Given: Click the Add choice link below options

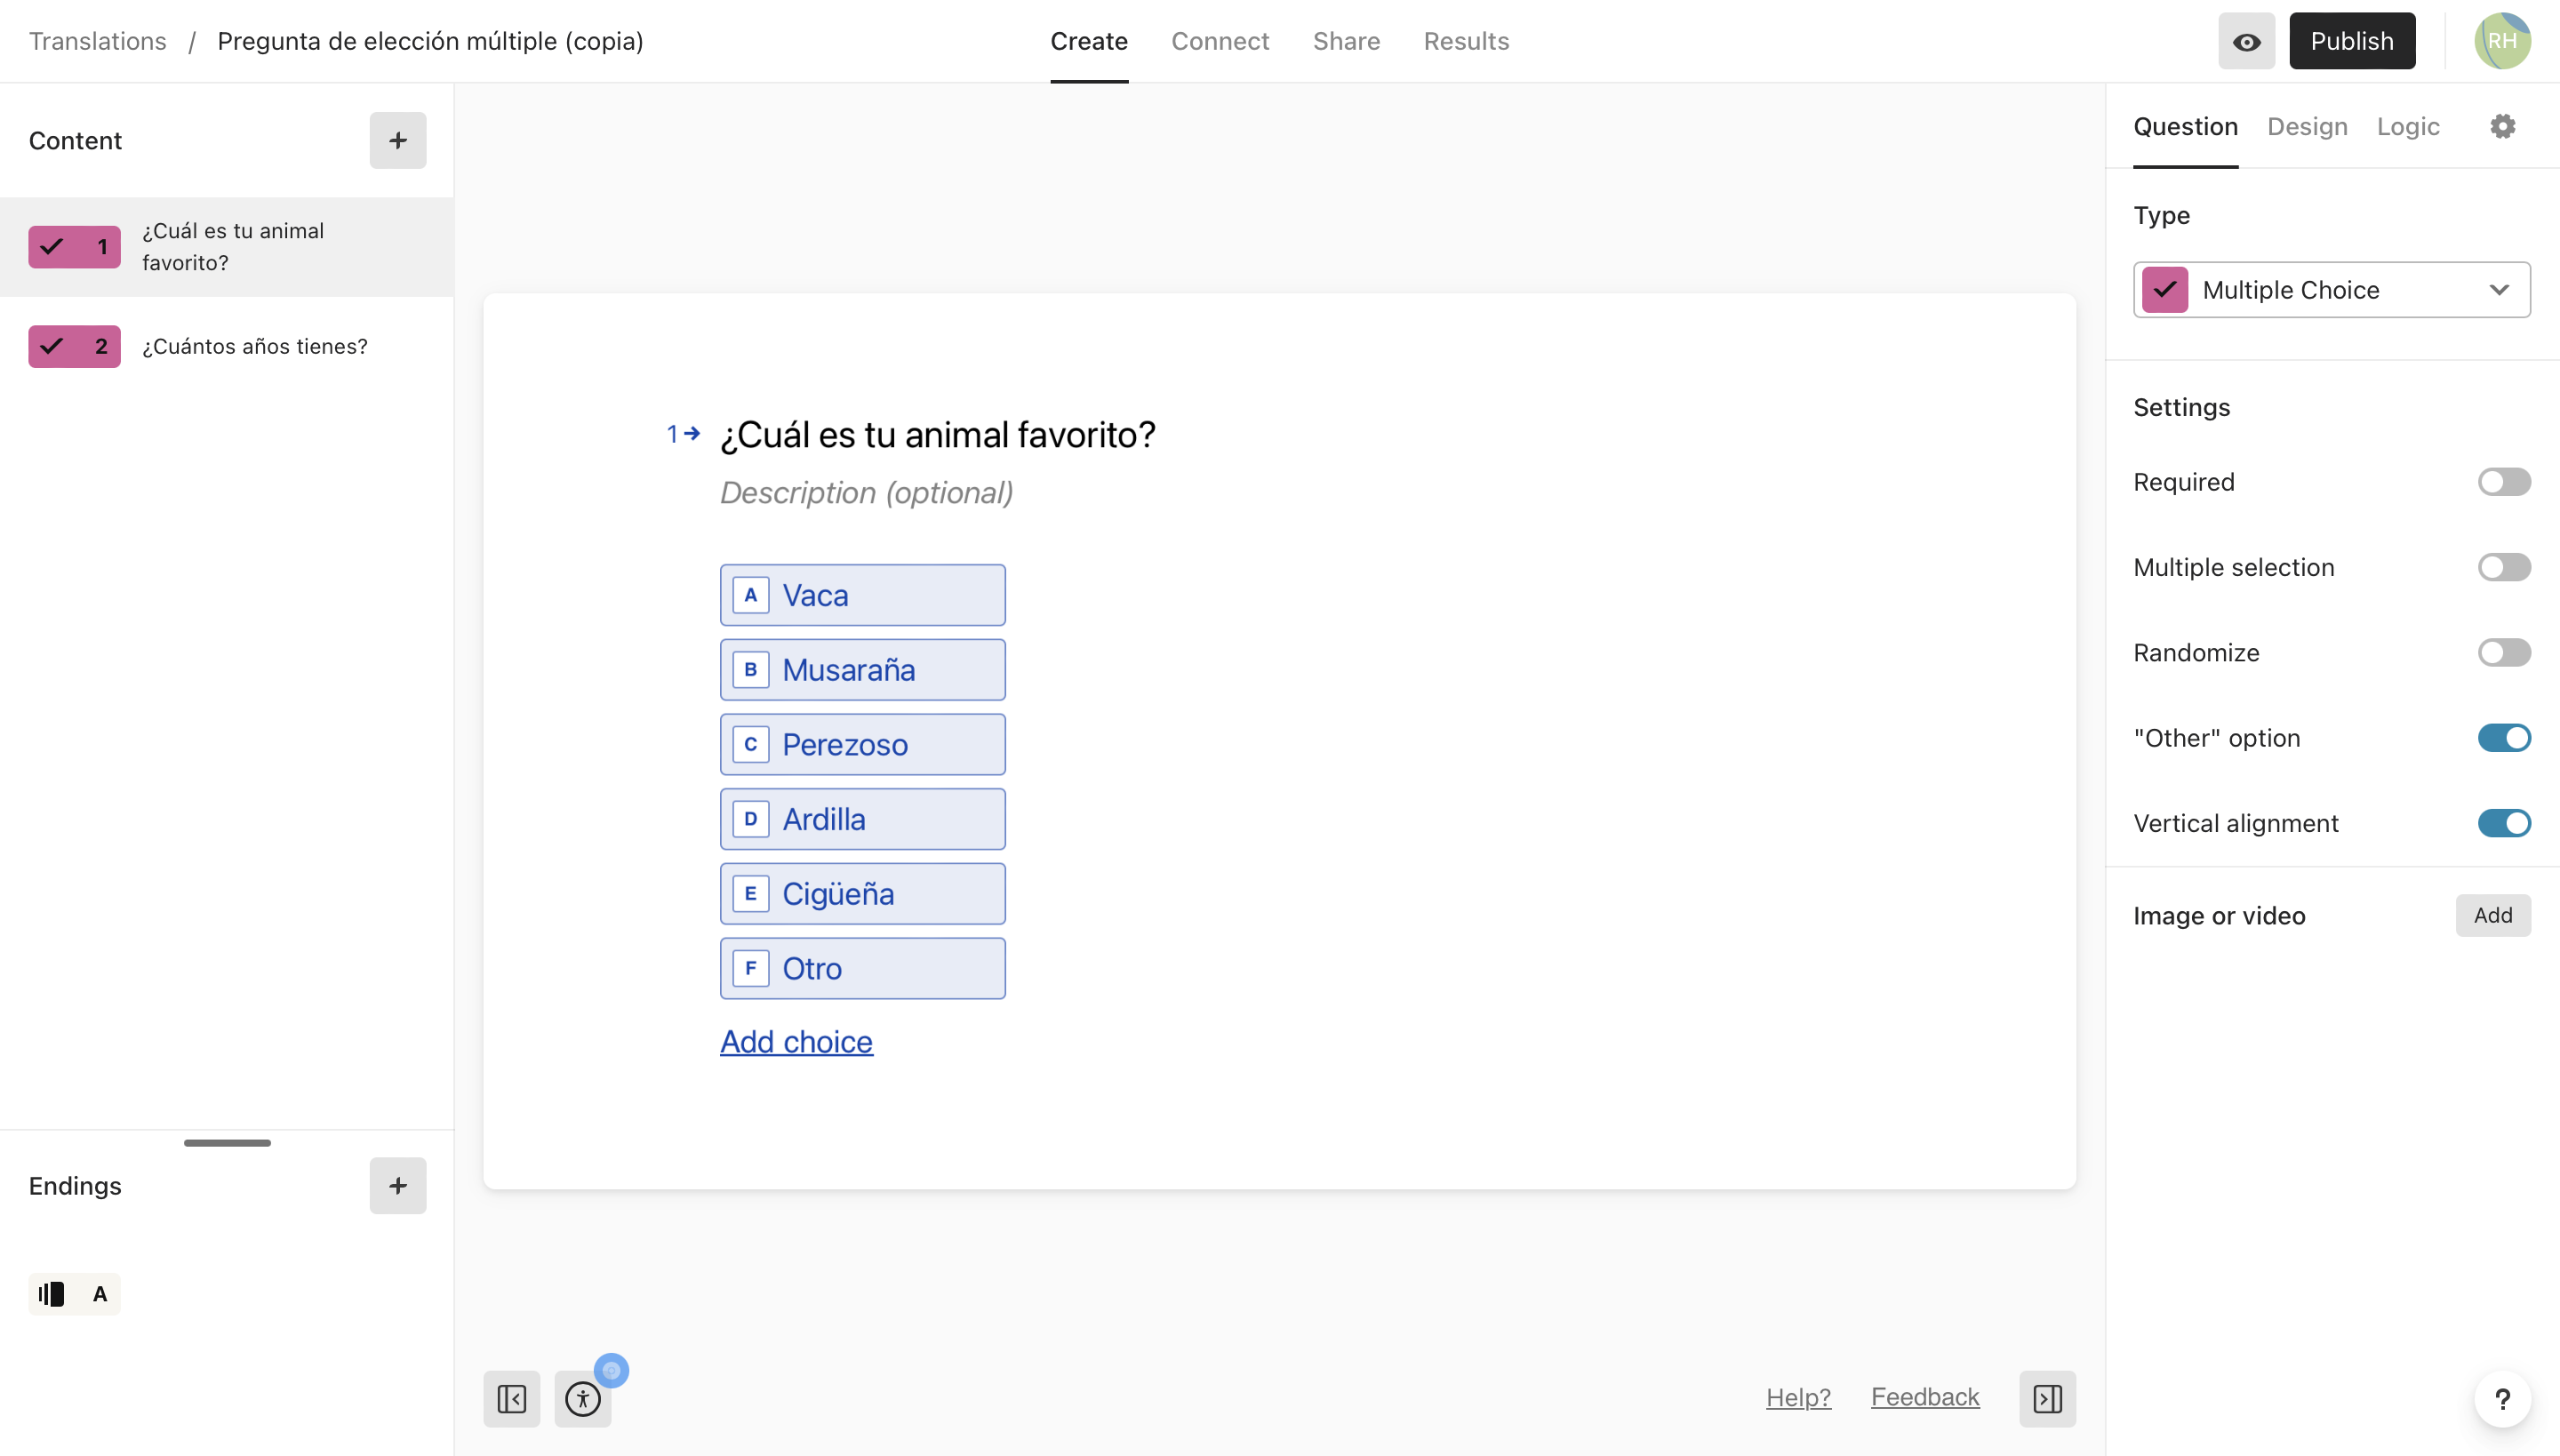Looking at the screenshot, I should [796, 1041].
